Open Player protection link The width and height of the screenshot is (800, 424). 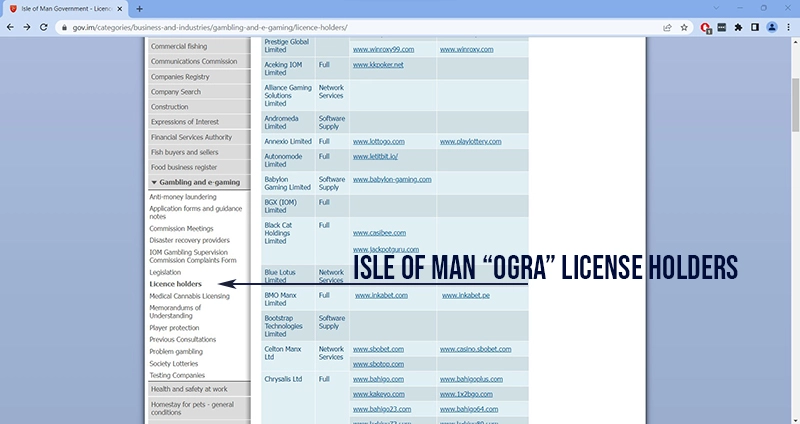[174, 328]
